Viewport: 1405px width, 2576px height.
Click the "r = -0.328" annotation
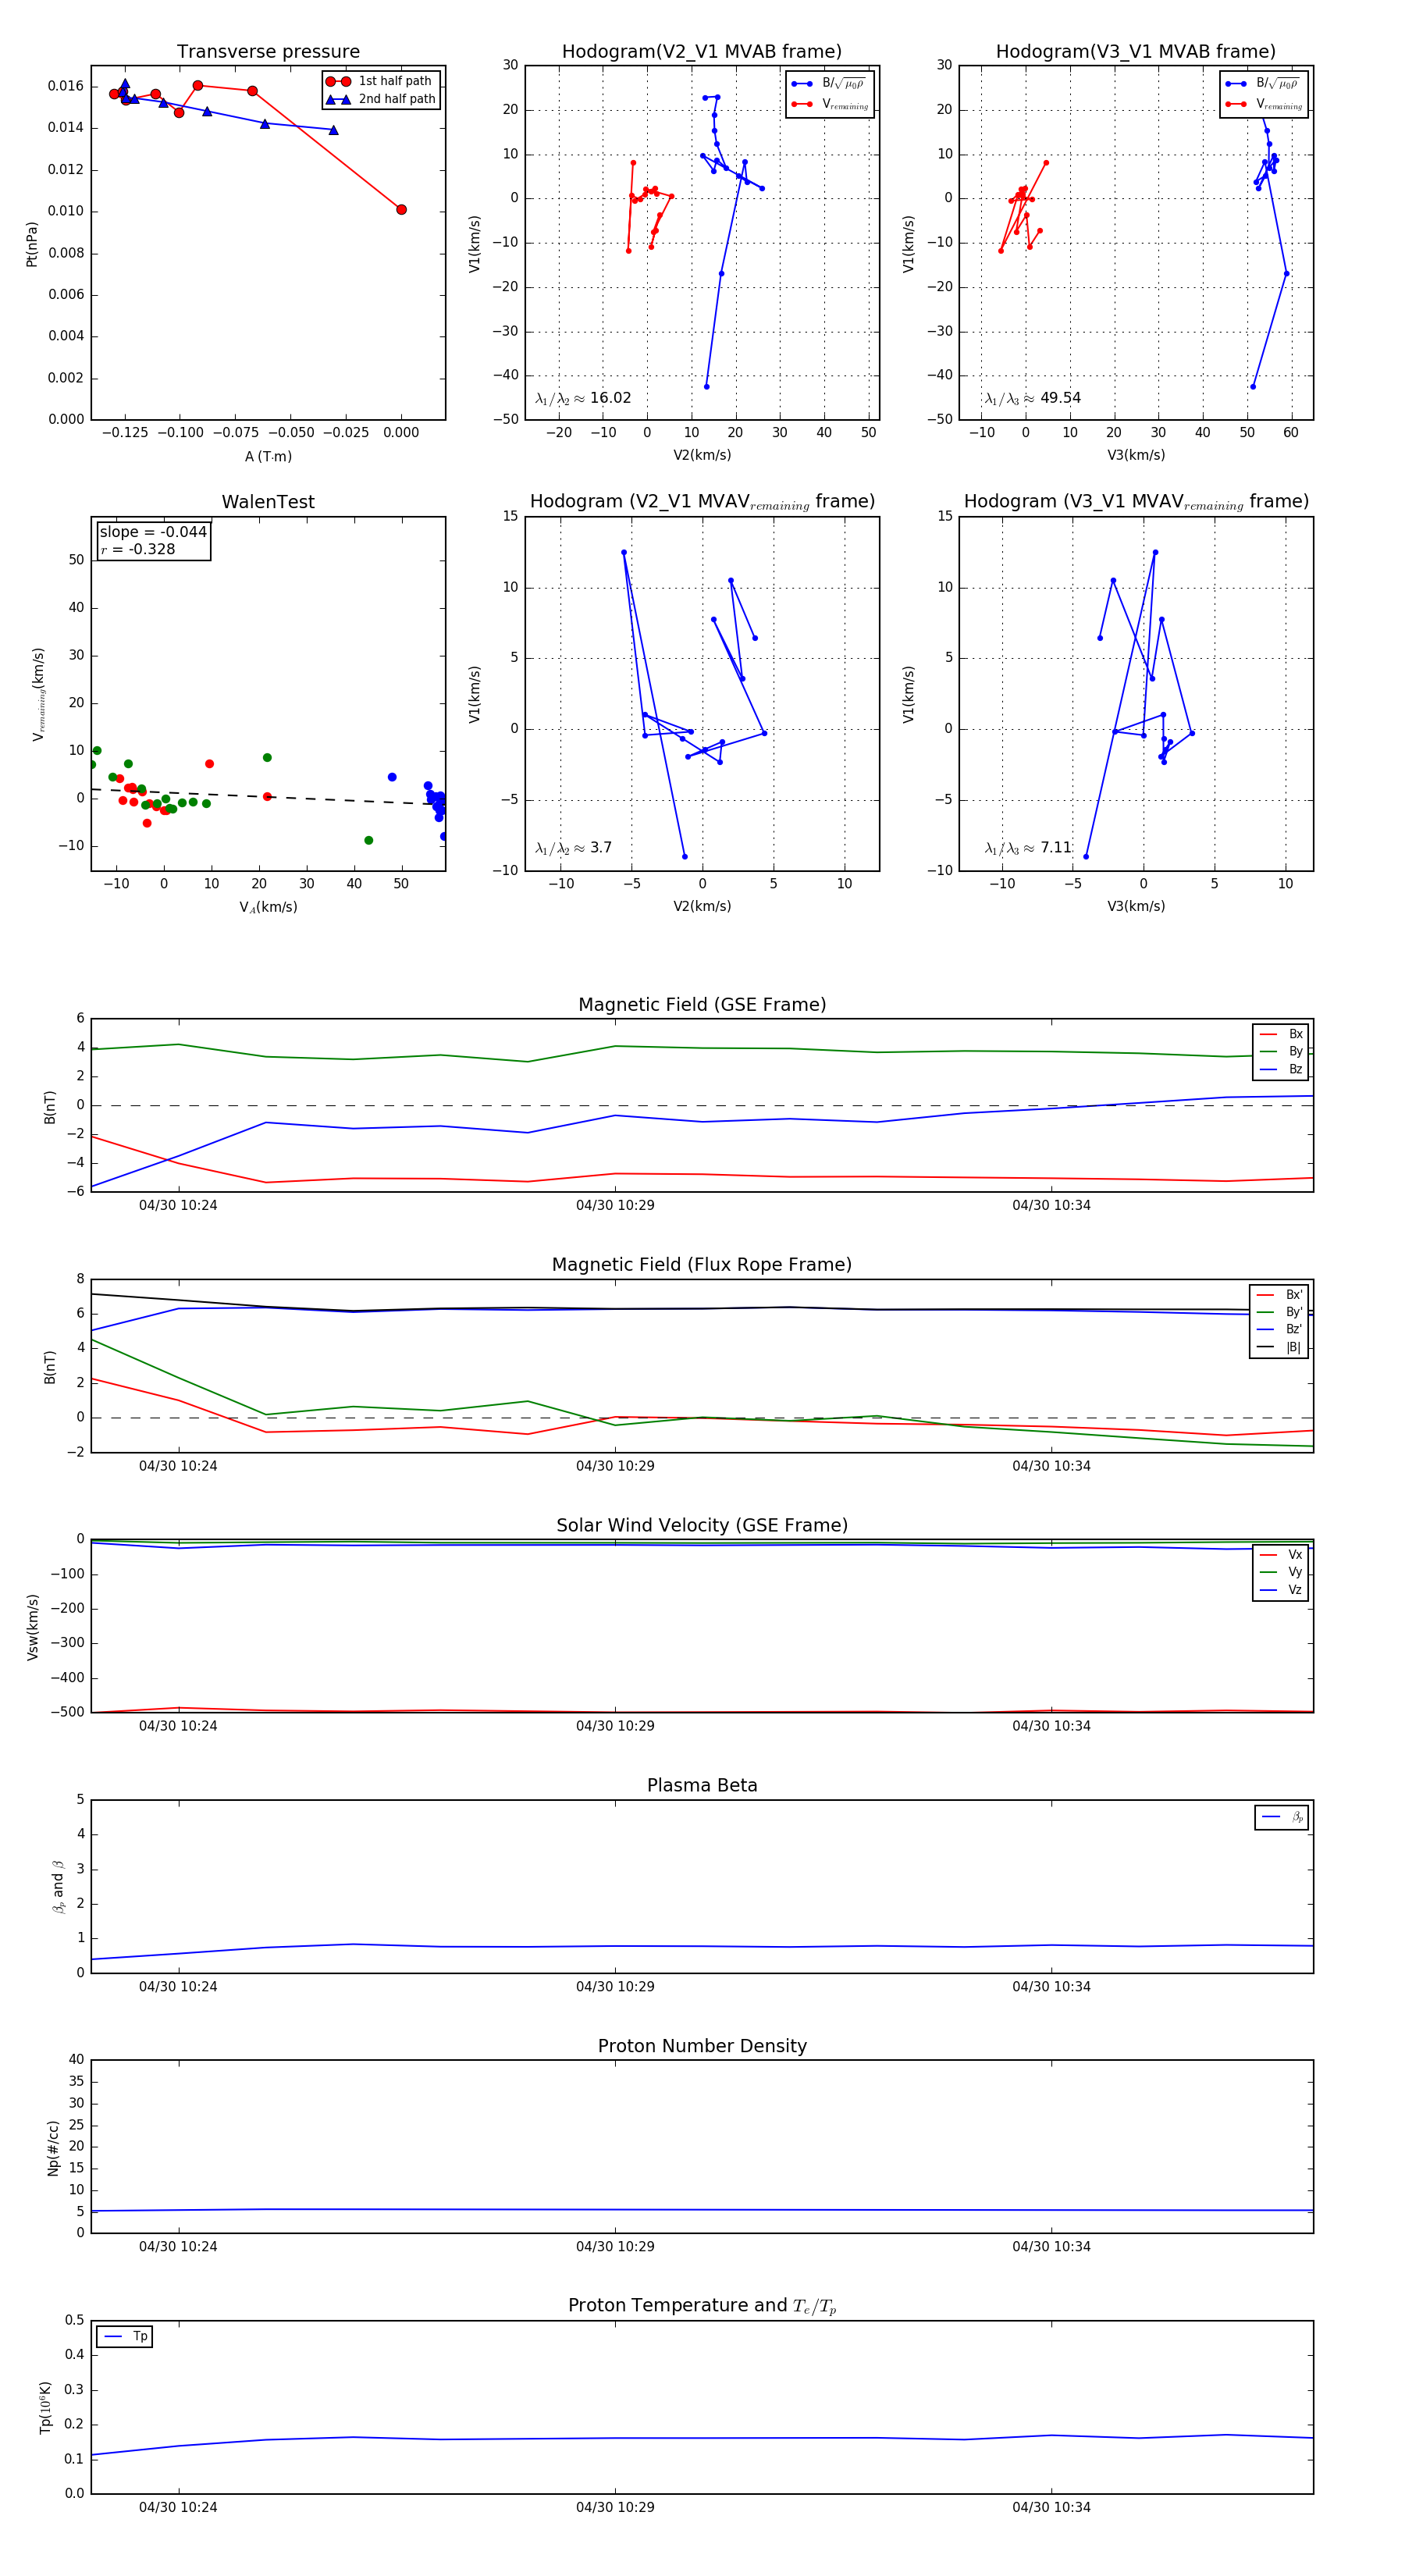tap(138, 549)
